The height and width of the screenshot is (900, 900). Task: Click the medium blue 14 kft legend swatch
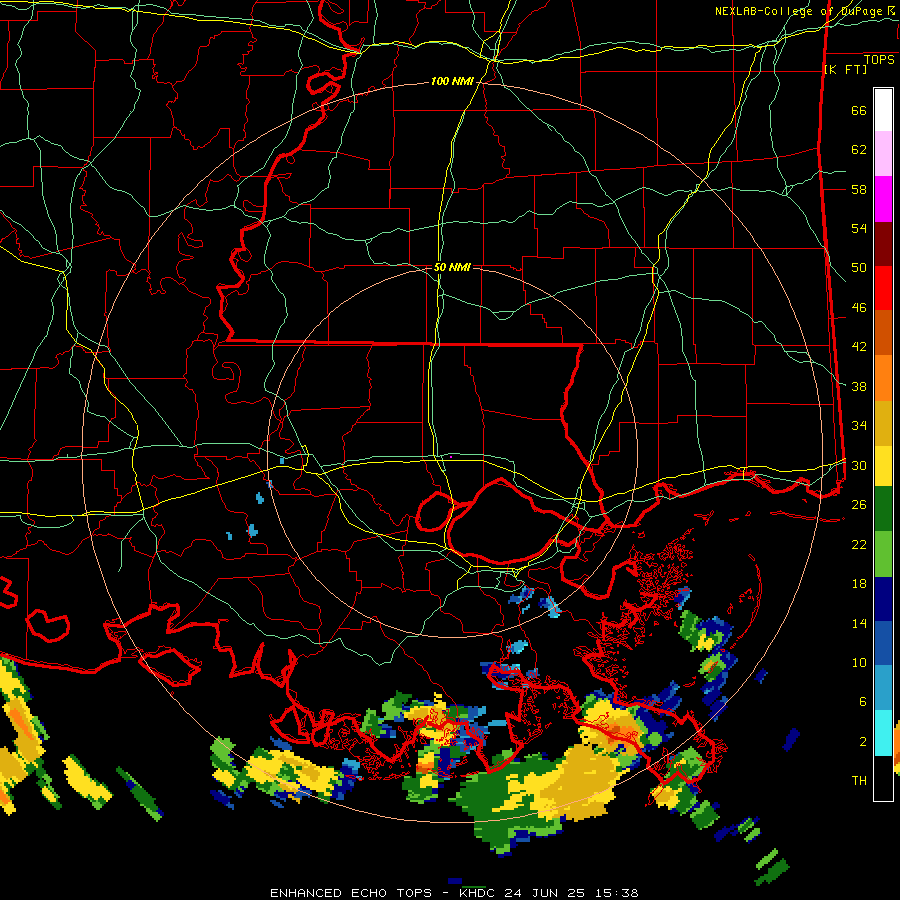click(x=883, y=643)
